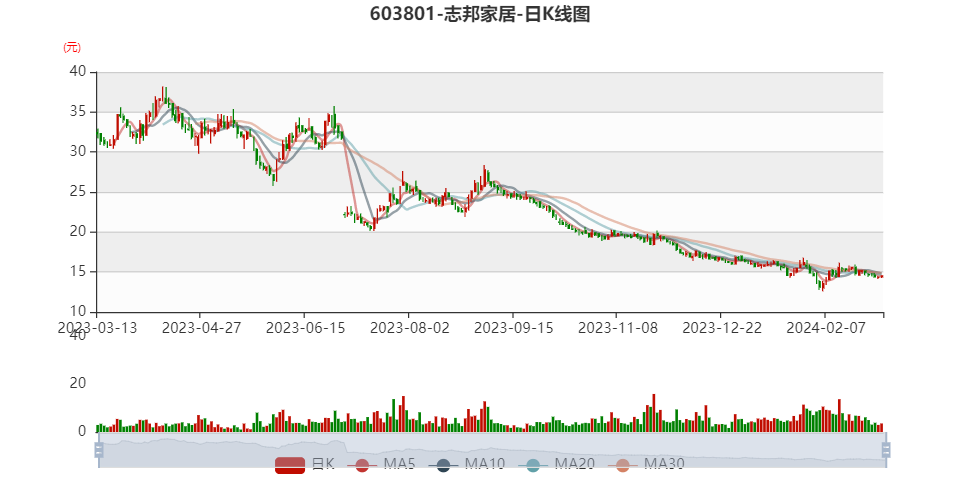The width and height of the screenshot is (960, 480).
Task: Click the 25 price axis label
Action: click(x=77, y=192)
